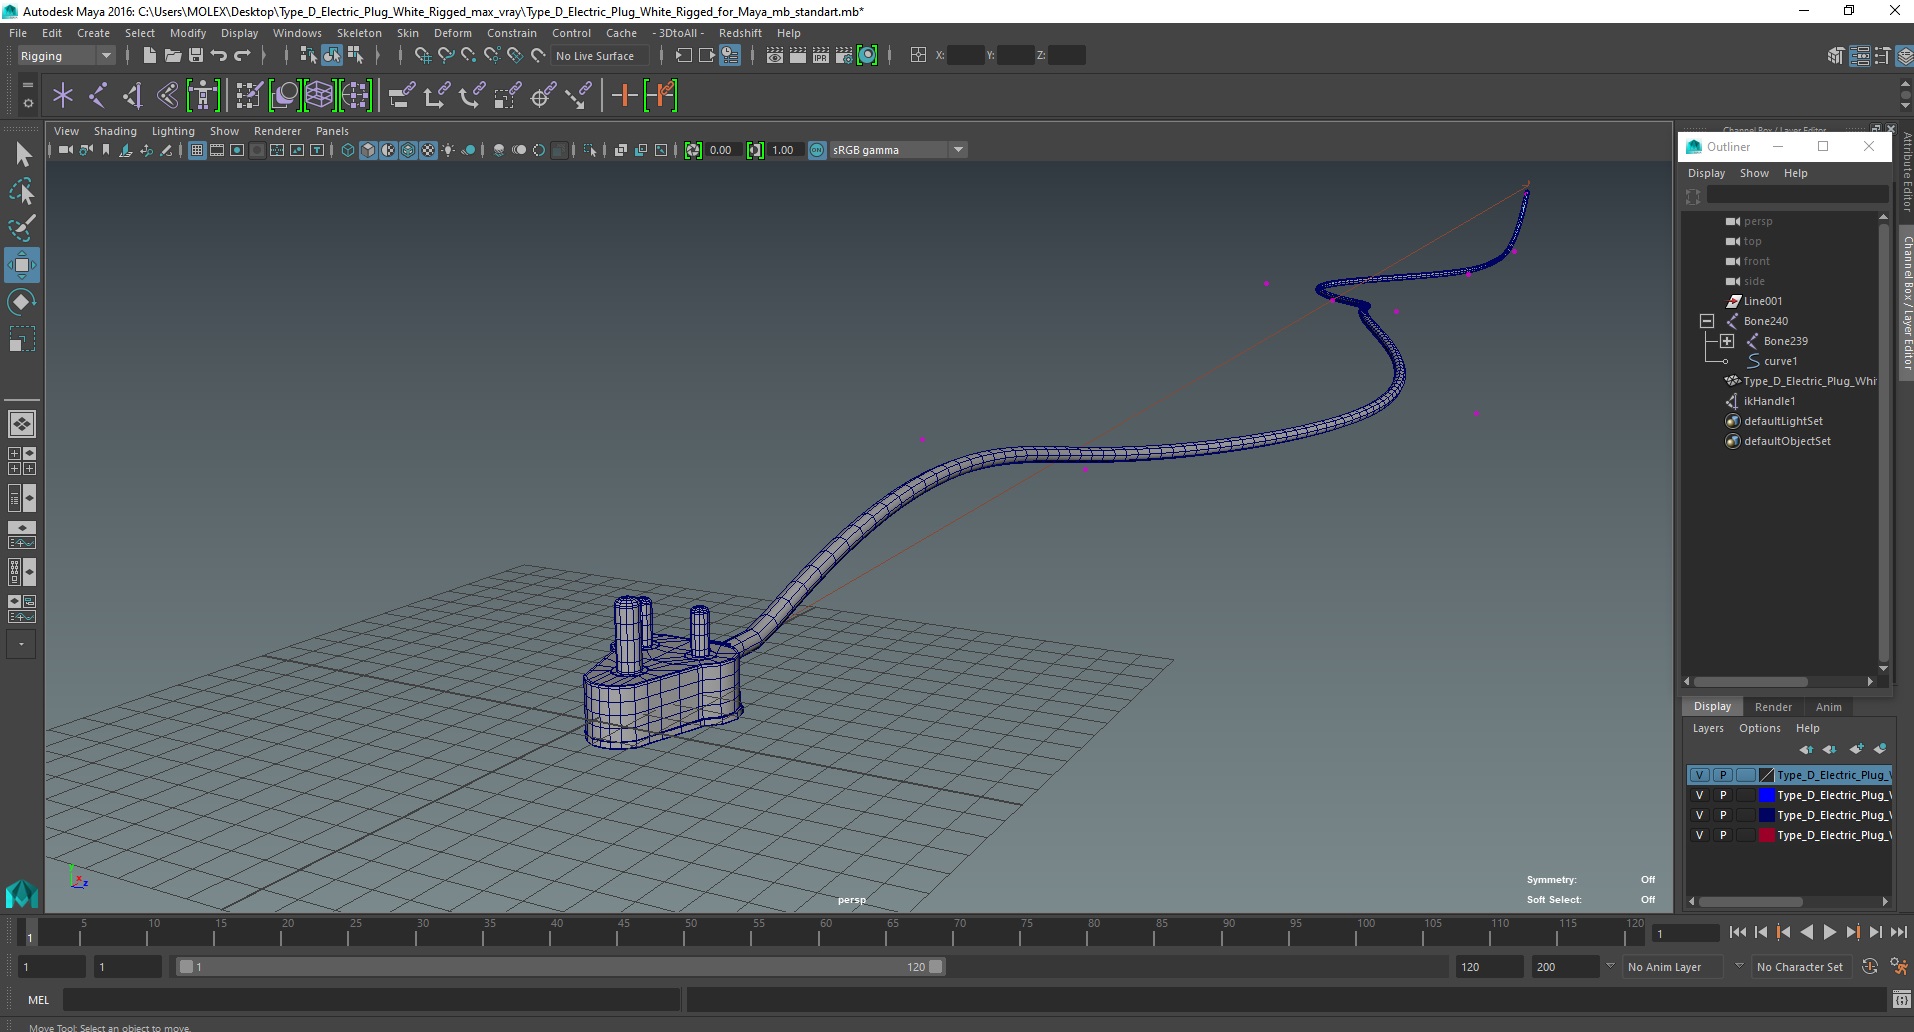This screenshot has width=1914, height=1032.
Task: Pick the Scale tool in toolbox
Action: (x=22, y=339)
